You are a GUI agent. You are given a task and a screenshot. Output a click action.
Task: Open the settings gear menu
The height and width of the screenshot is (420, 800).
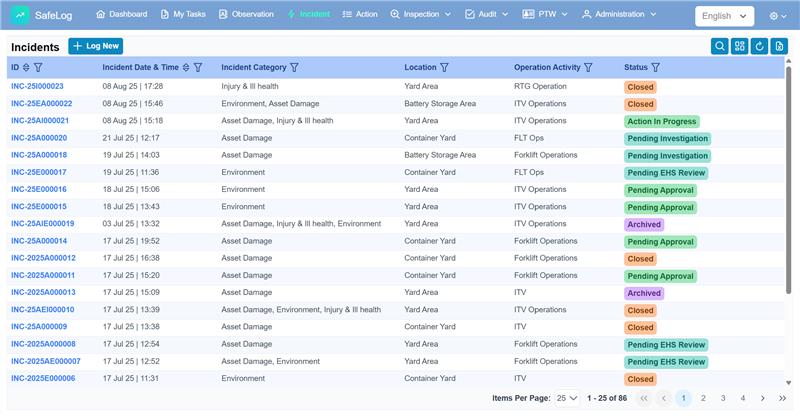[778, 16]
